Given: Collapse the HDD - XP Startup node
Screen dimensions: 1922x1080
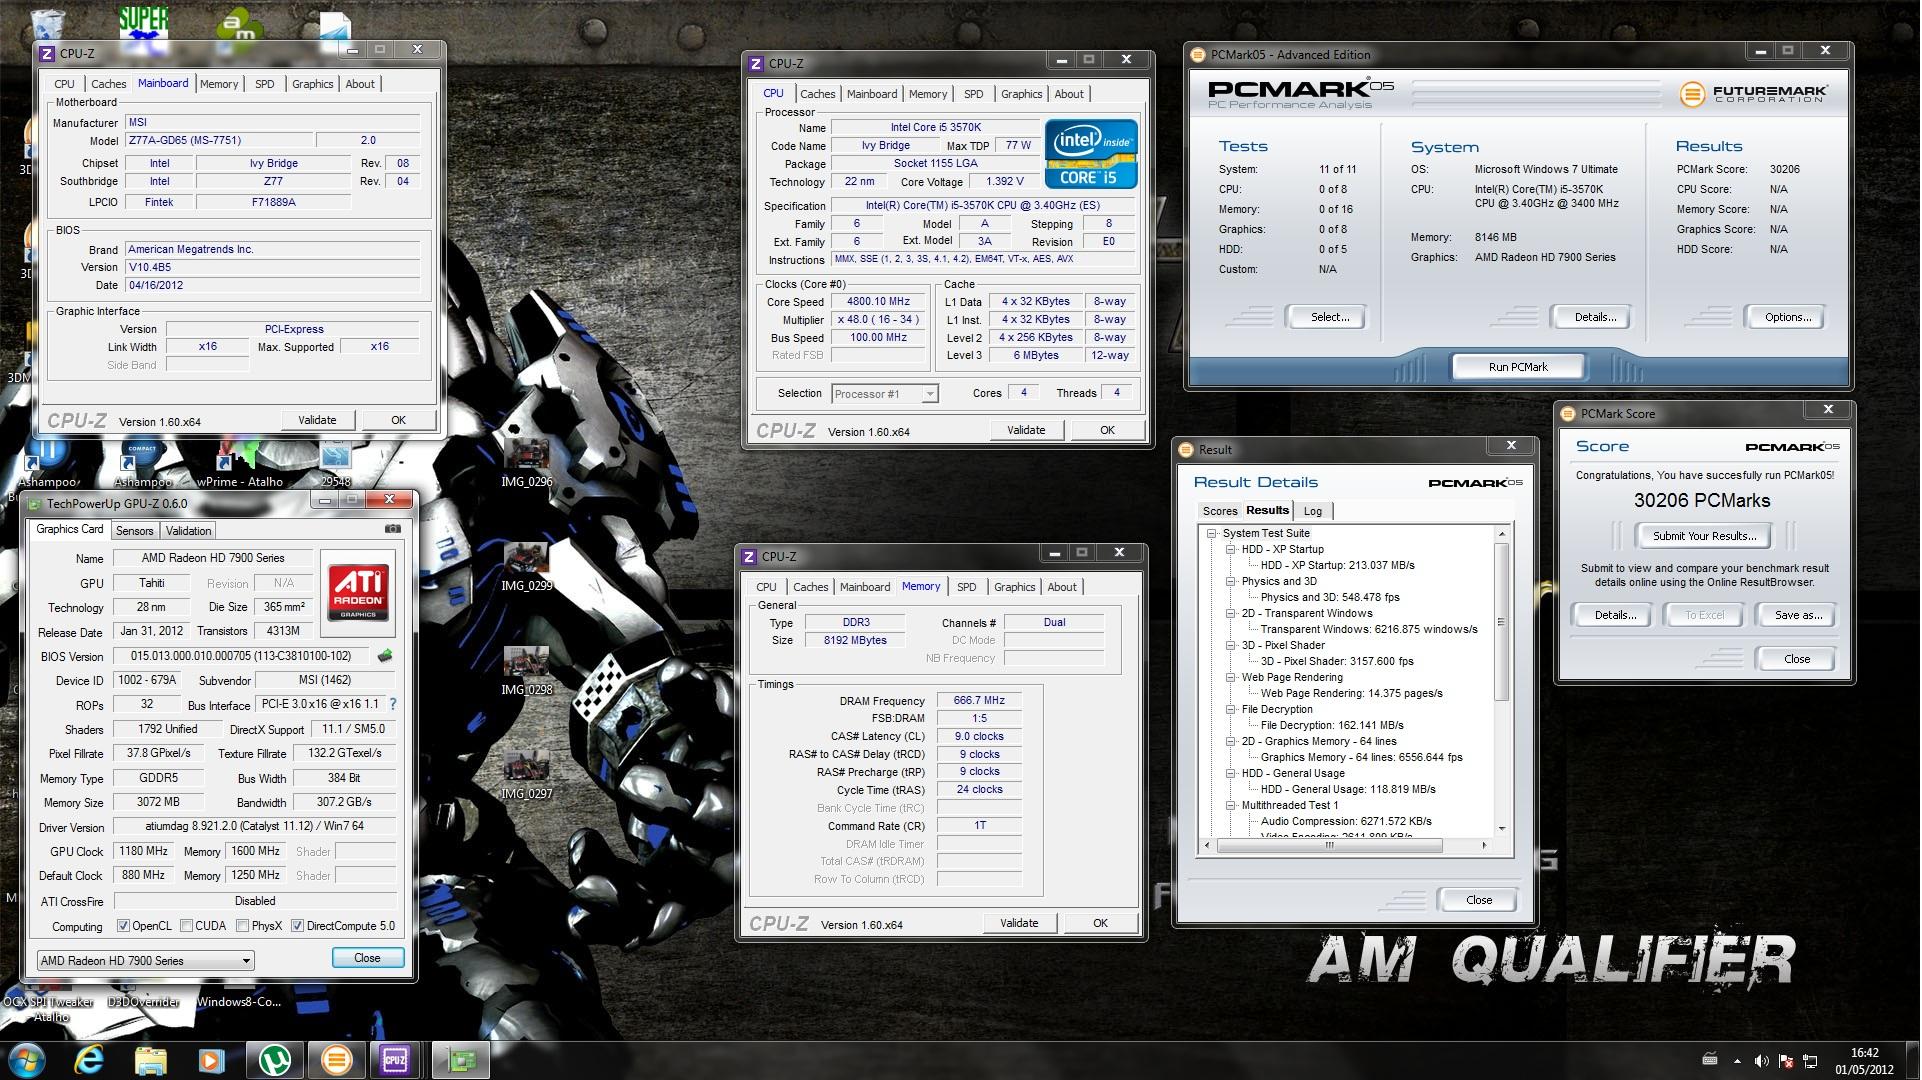Looking at the screenshot, I should coord(1231,550).
